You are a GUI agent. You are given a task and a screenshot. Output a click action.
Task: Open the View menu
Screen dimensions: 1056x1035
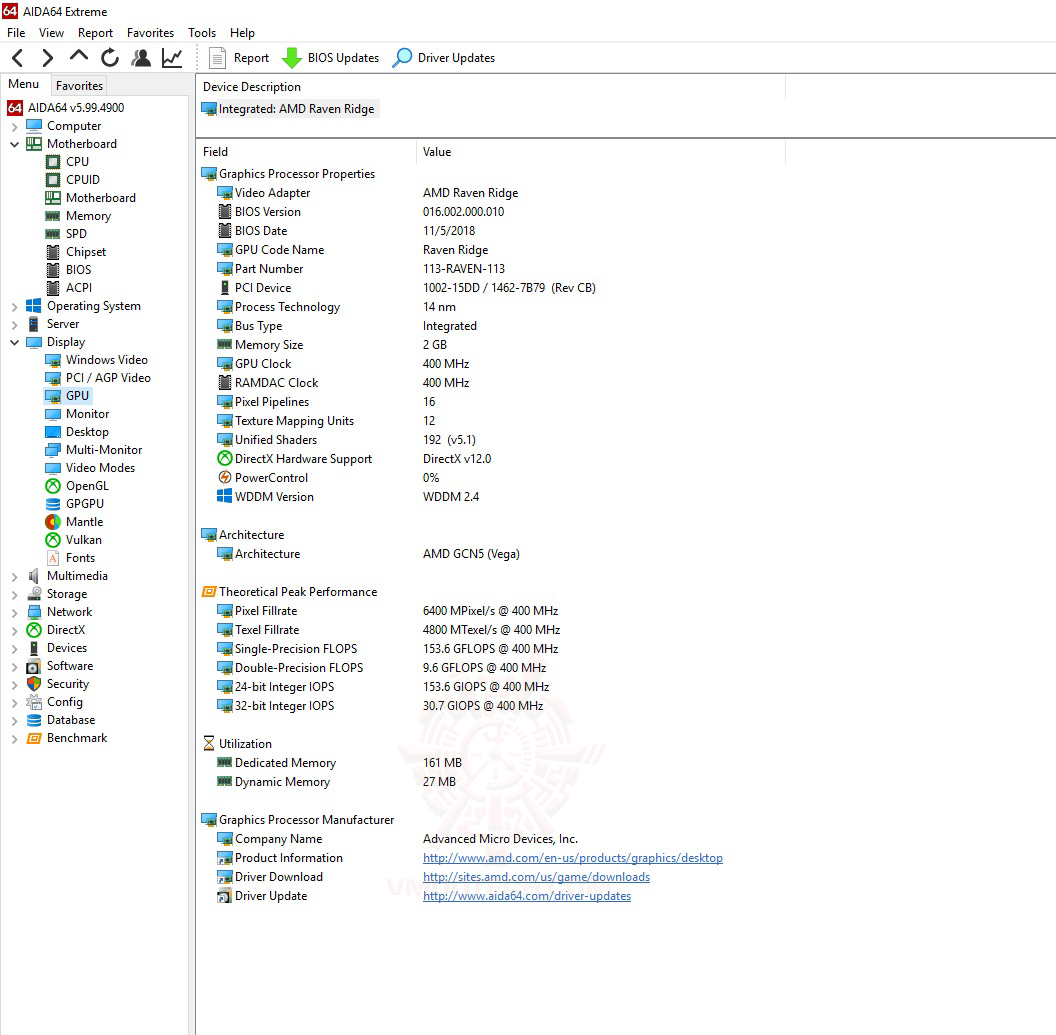pyautogui.click(x=51, y=32)
